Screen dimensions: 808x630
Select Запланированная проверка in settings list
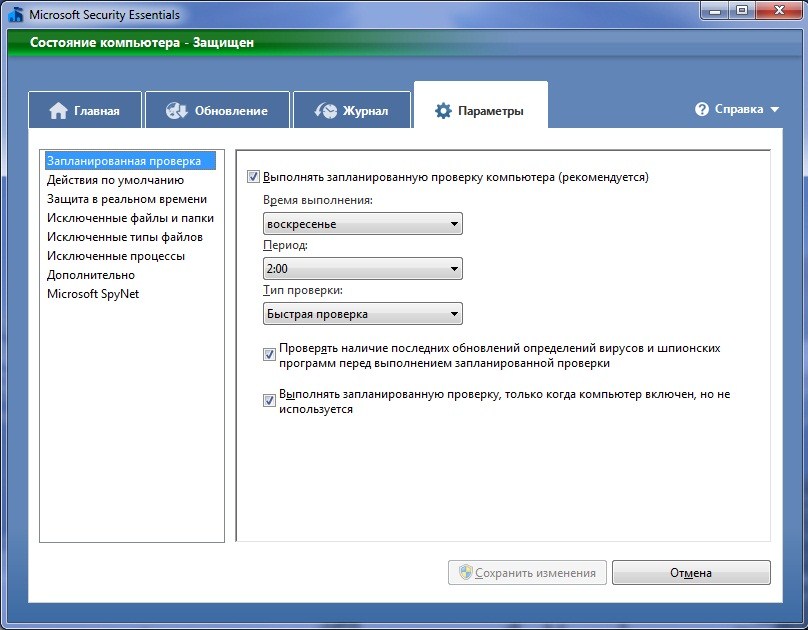tap(130, 161)
